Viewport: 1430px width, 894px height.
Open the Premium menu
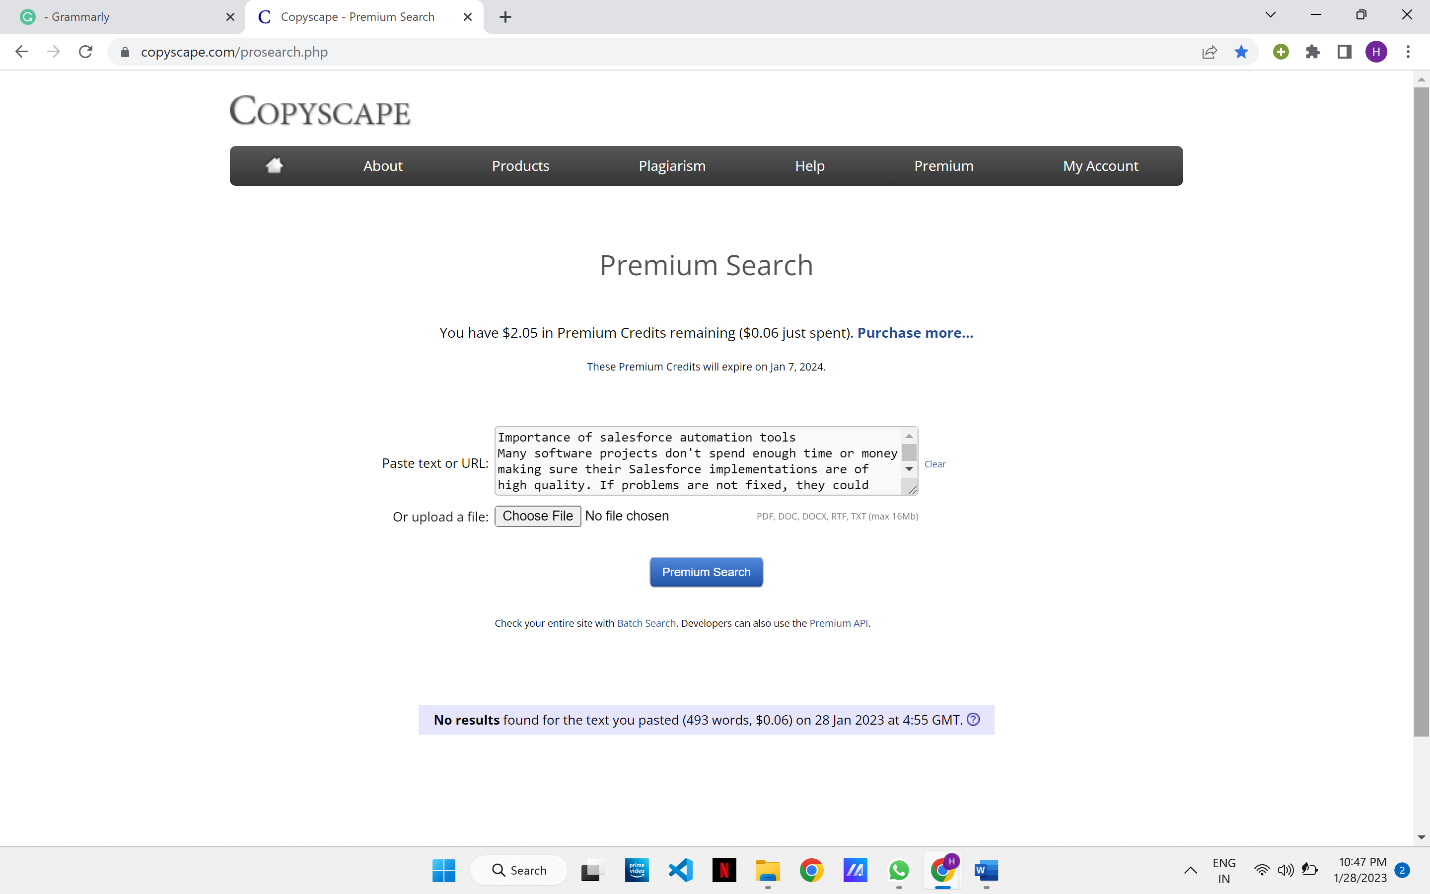tap(944, 166)
